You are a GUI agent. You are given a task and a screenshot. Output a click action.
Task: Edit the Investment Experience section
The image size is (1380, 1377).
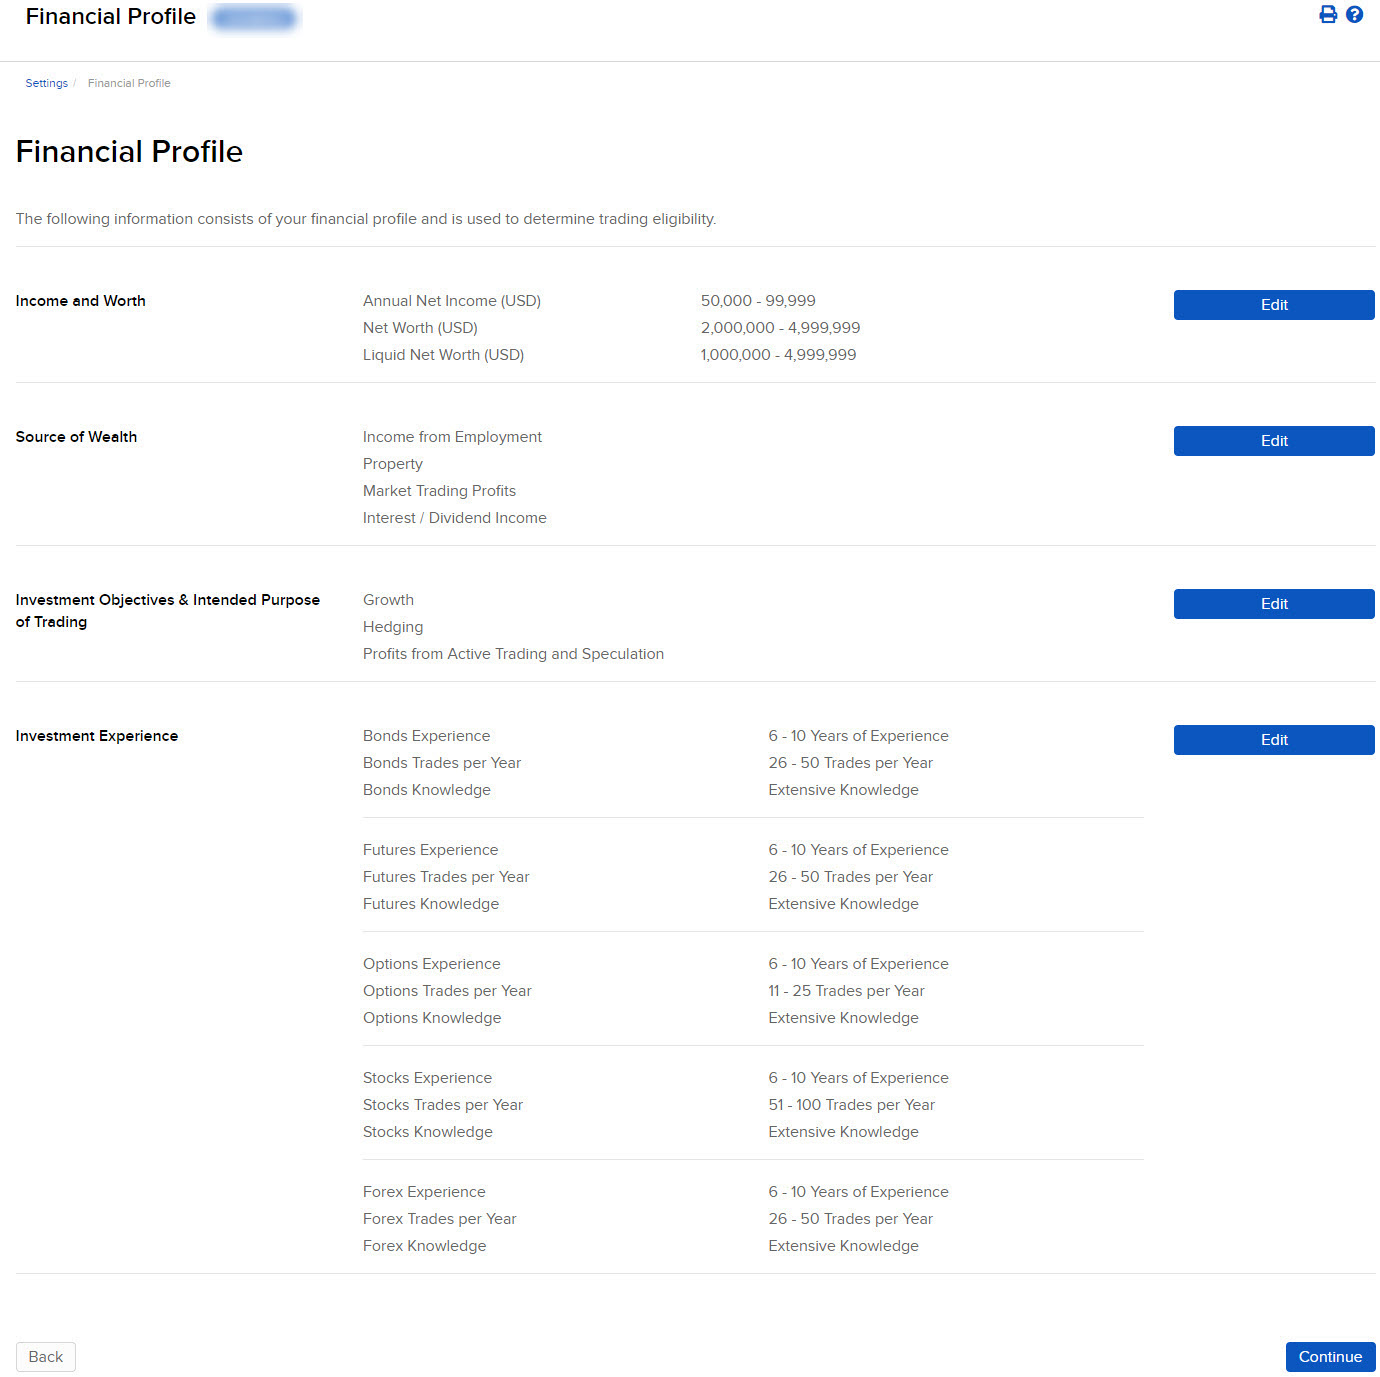coord(1274,739)
